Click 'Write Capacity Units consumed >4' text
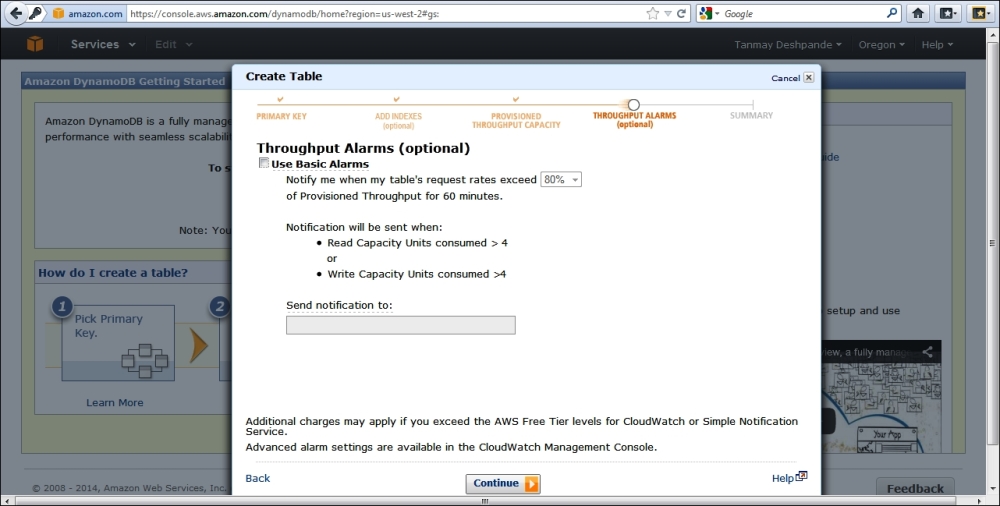Viewport: 1000px width, 506px height. (x=416, y=274)
